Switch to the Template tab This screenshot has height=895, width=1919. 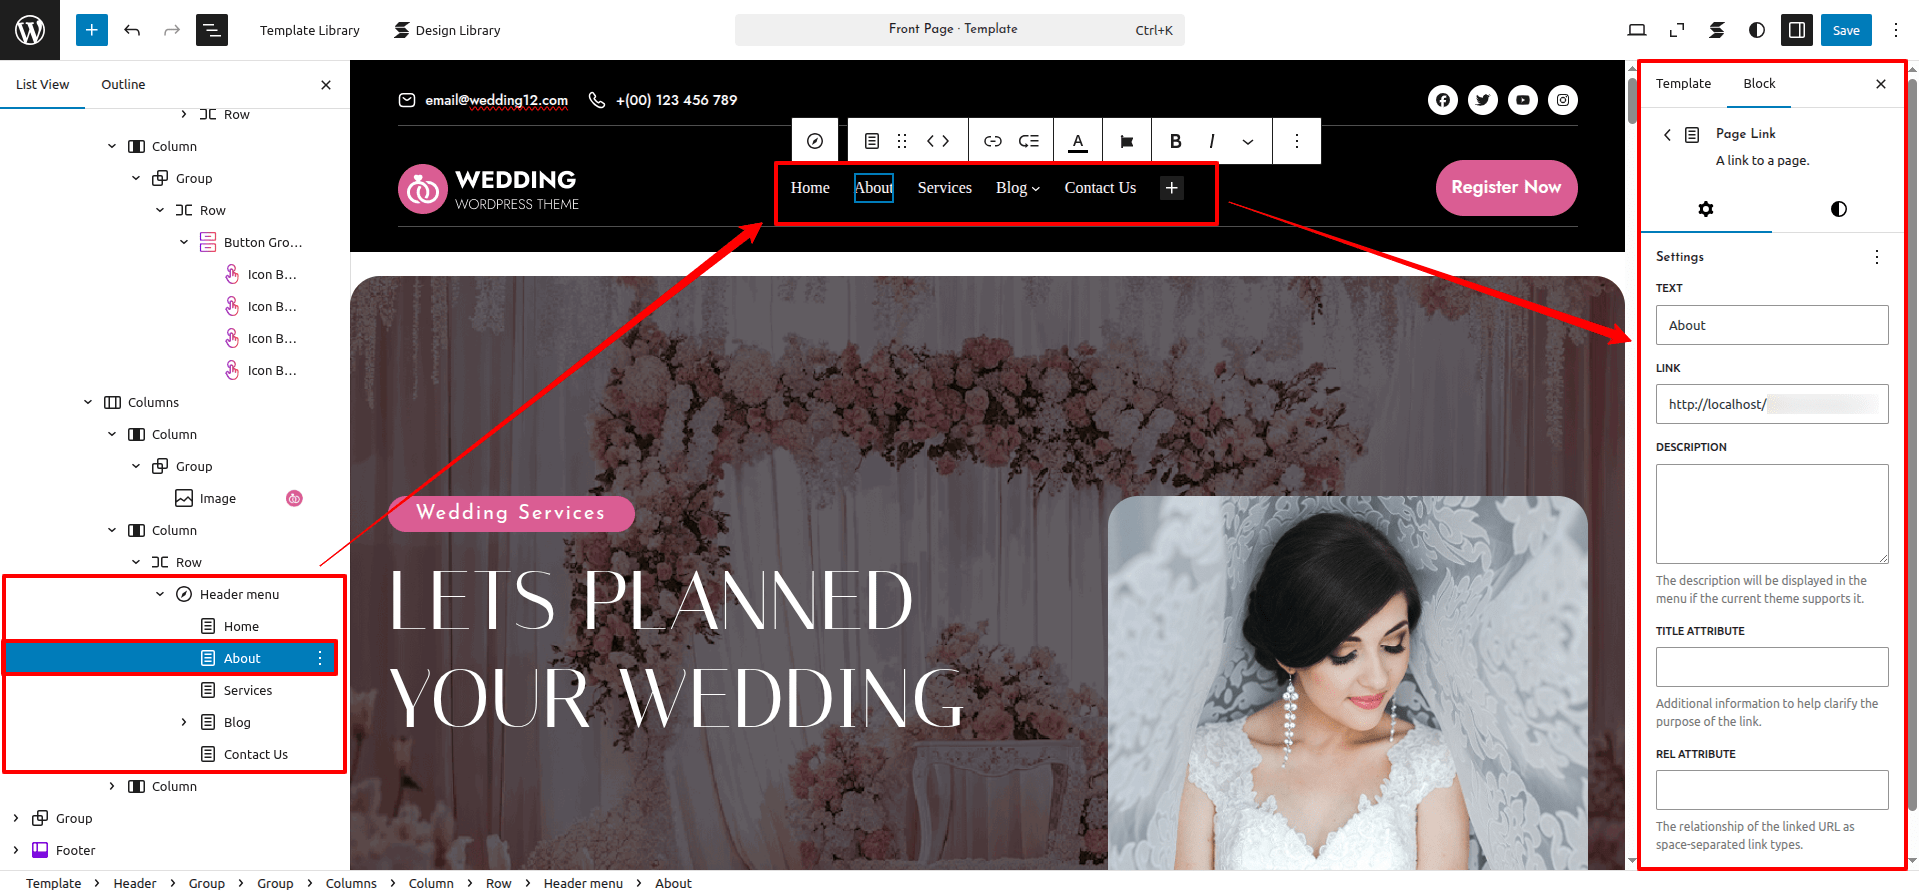point(1683,84)
